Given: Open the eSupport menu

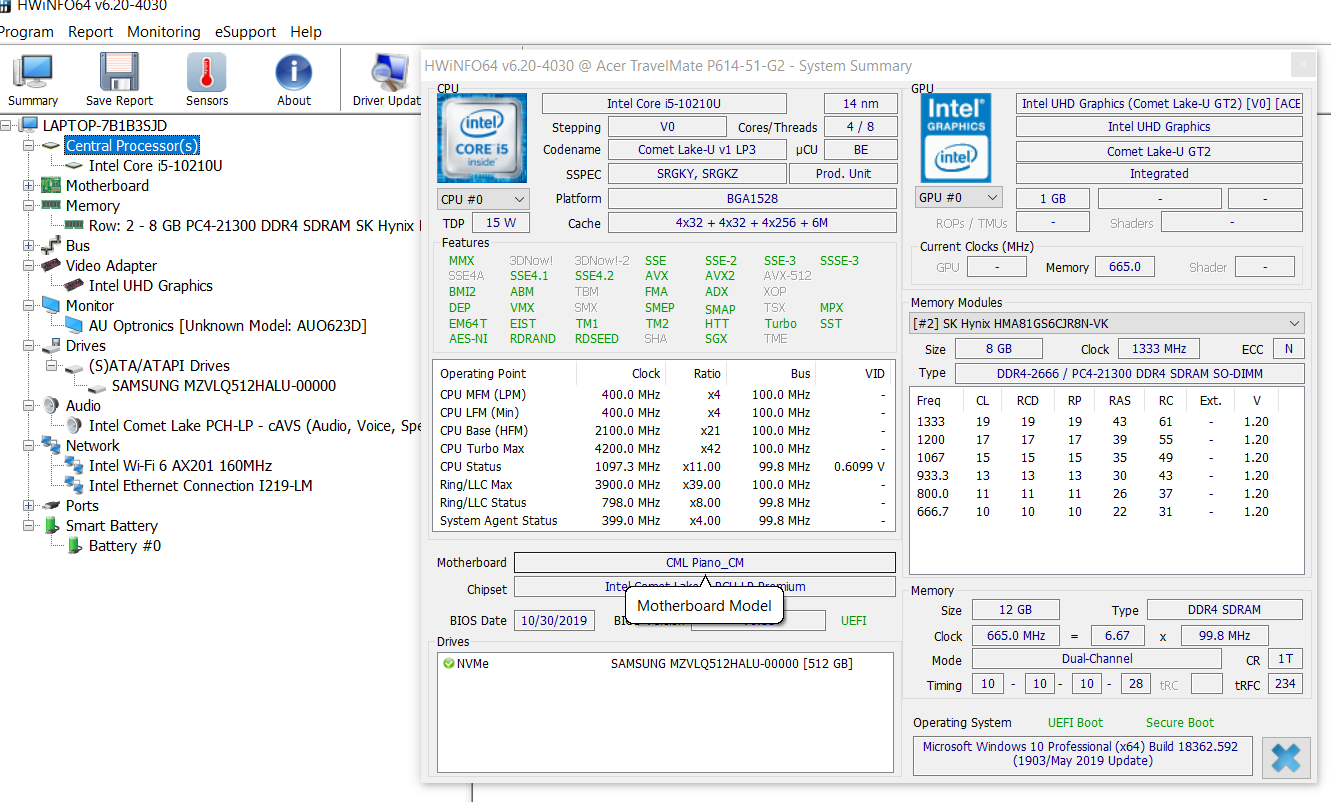Looking at the screenshot, I should tap(245, 32).
